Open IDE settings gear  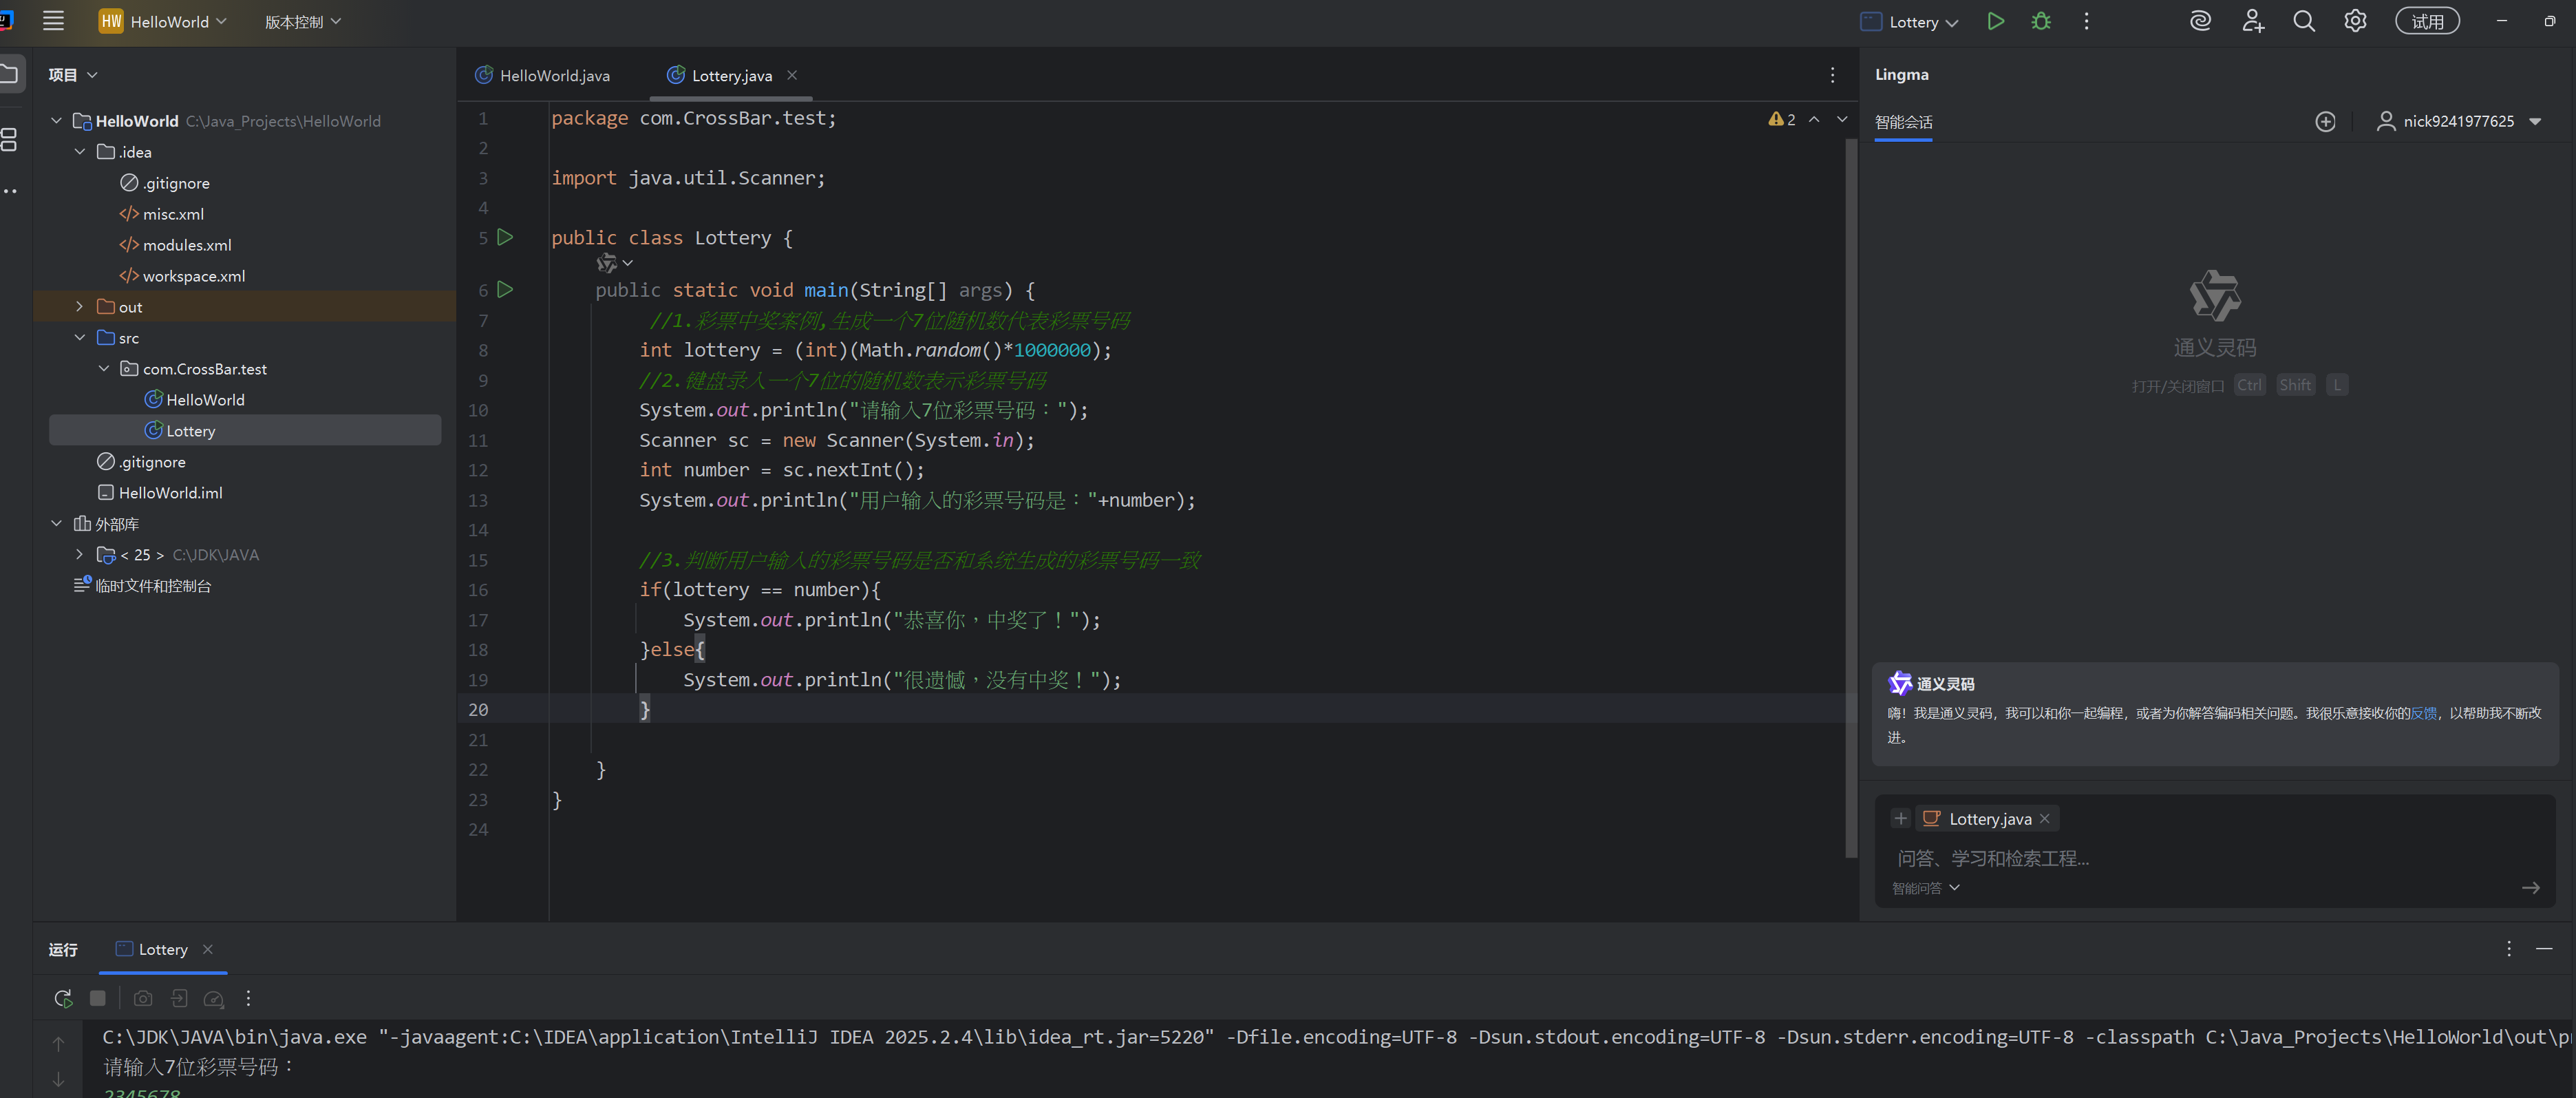(2355, 21)
